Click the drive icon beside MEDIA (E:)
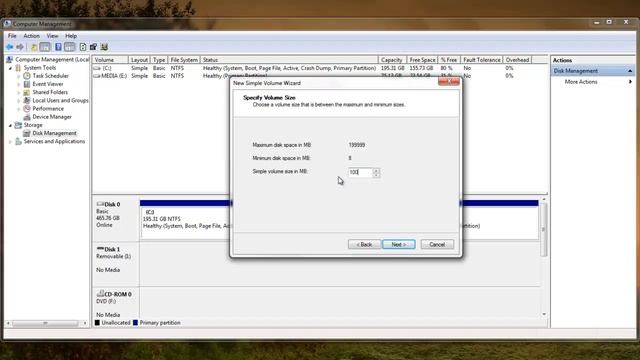 tap(97, 76)
